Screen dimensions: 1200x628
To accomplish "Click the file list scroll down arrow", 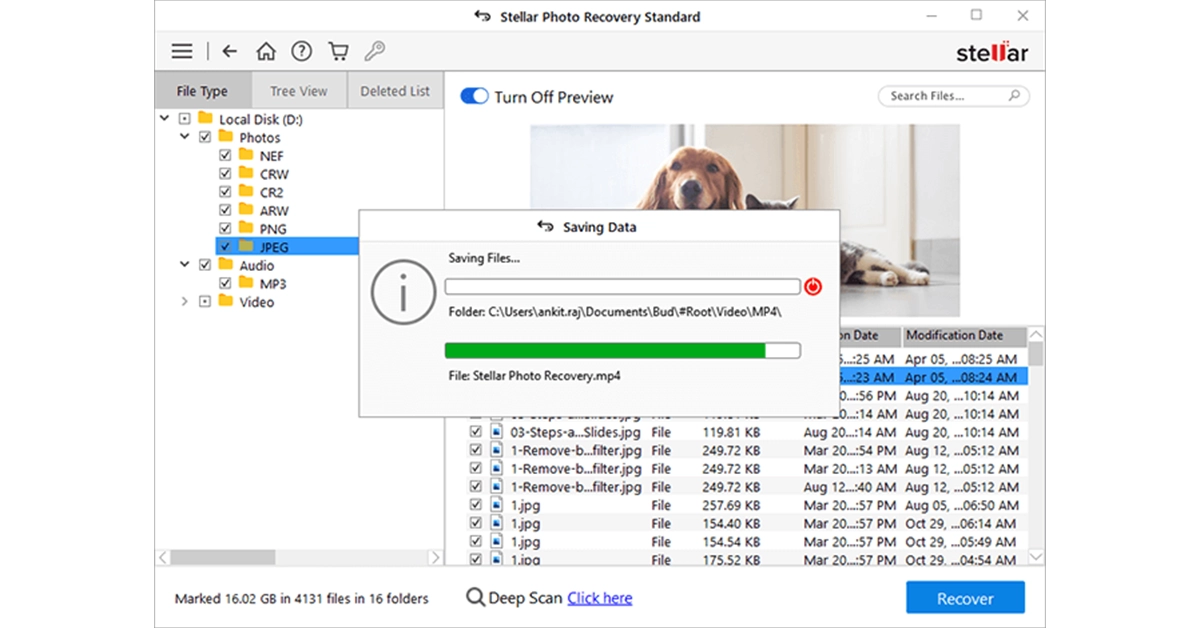I will [1036, 556].
